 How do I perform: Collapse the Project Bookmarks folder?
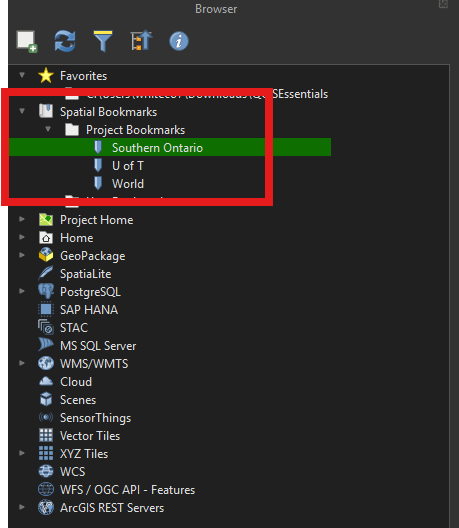tap(48, 129)
